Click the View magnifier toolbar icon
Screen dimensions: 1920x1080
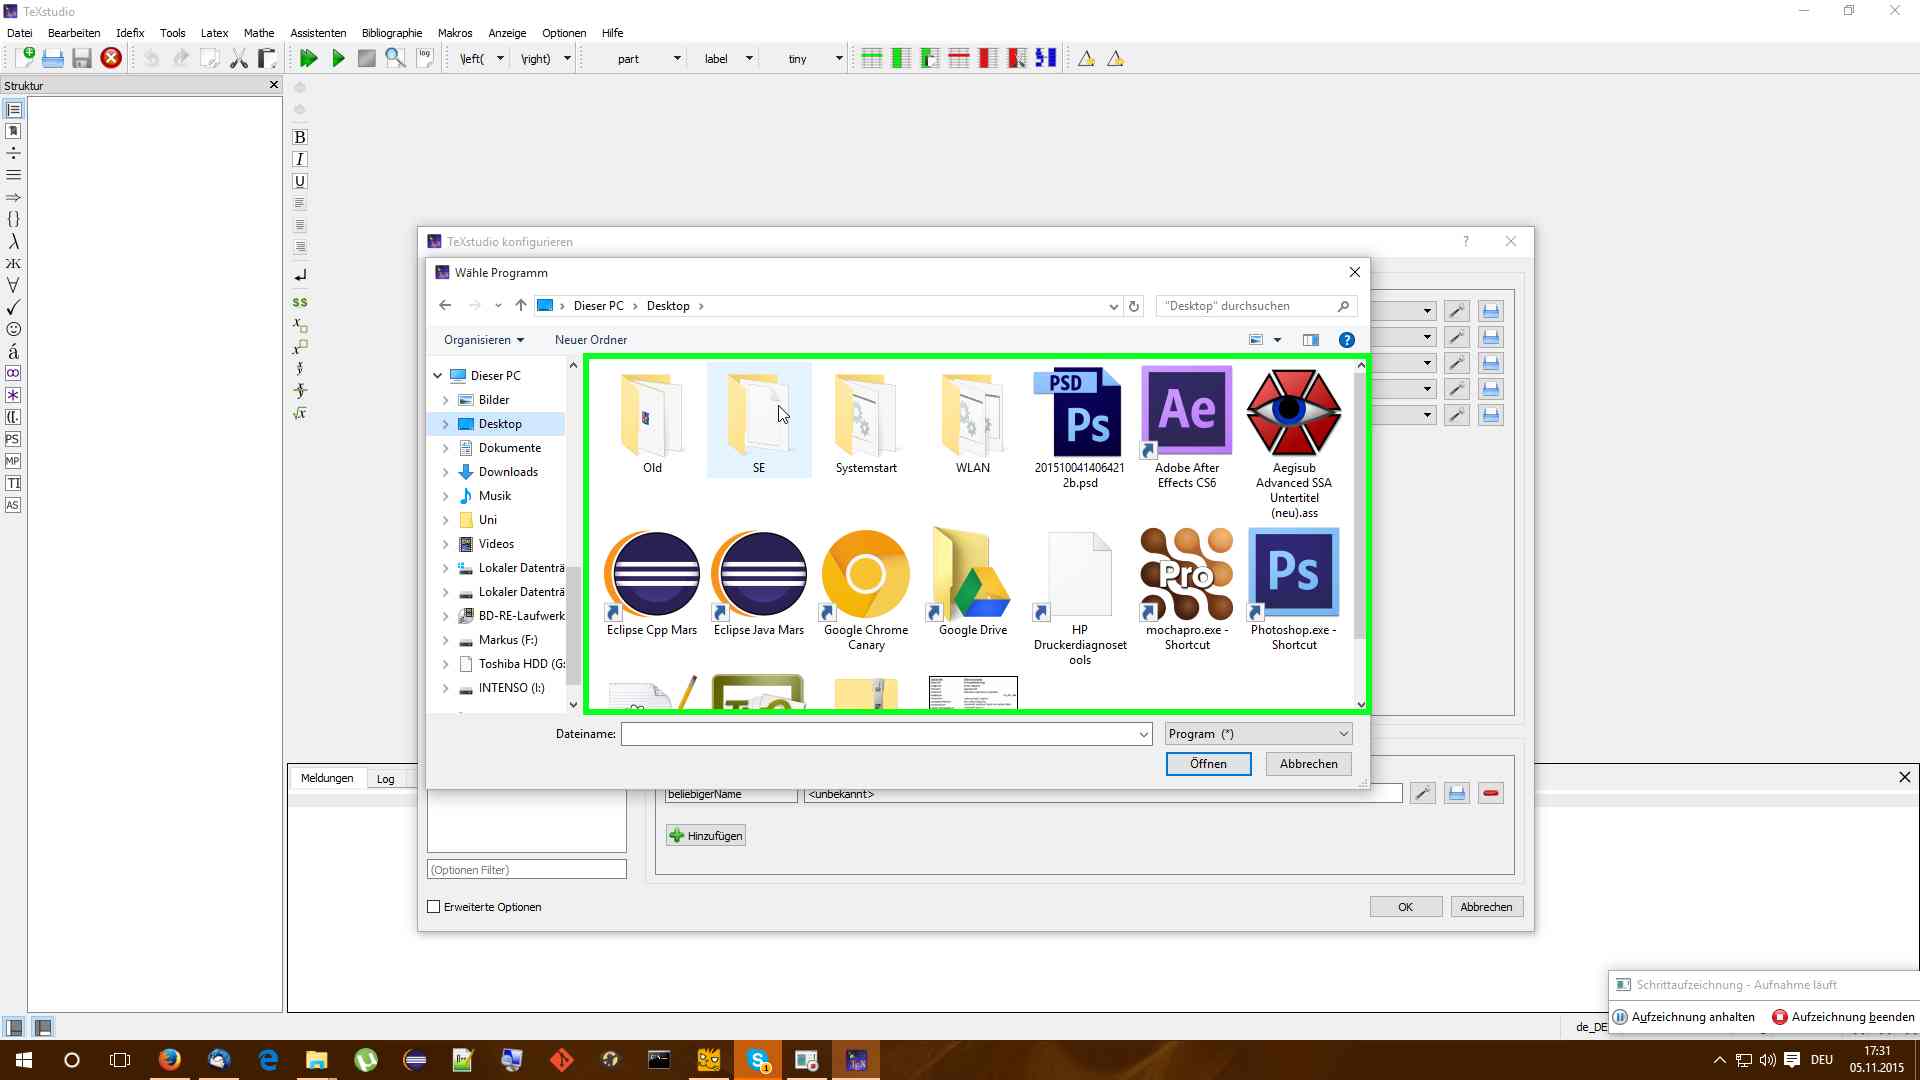(x=396, y=59)
